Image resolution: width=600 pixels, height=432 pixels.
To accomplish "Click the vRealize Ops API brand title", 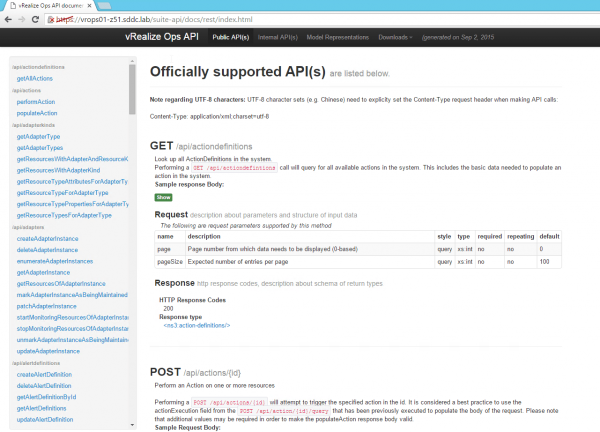I will (x=161, y=37).
